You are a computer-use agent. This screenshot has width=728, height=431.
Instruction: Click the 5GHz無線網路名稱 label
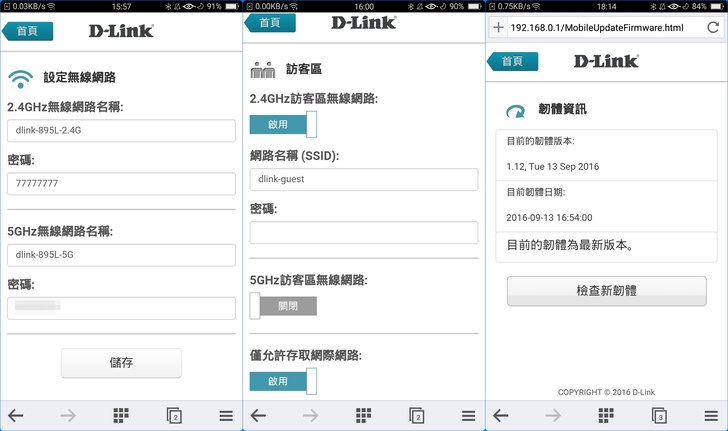60,231
